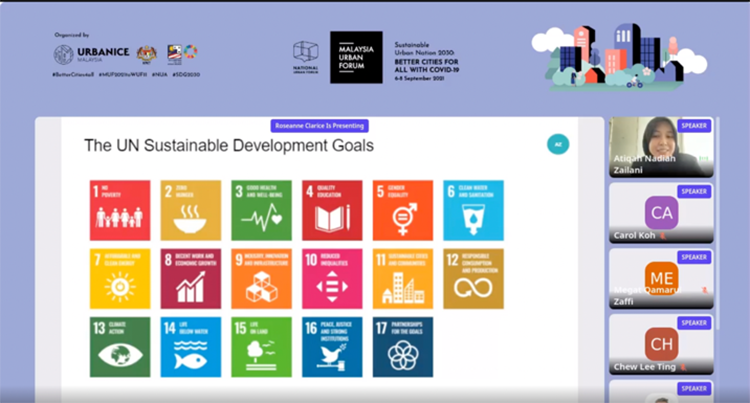
Task: Click muted microphone icon beside Chew Lee Ting
Action: click(683, 367)
